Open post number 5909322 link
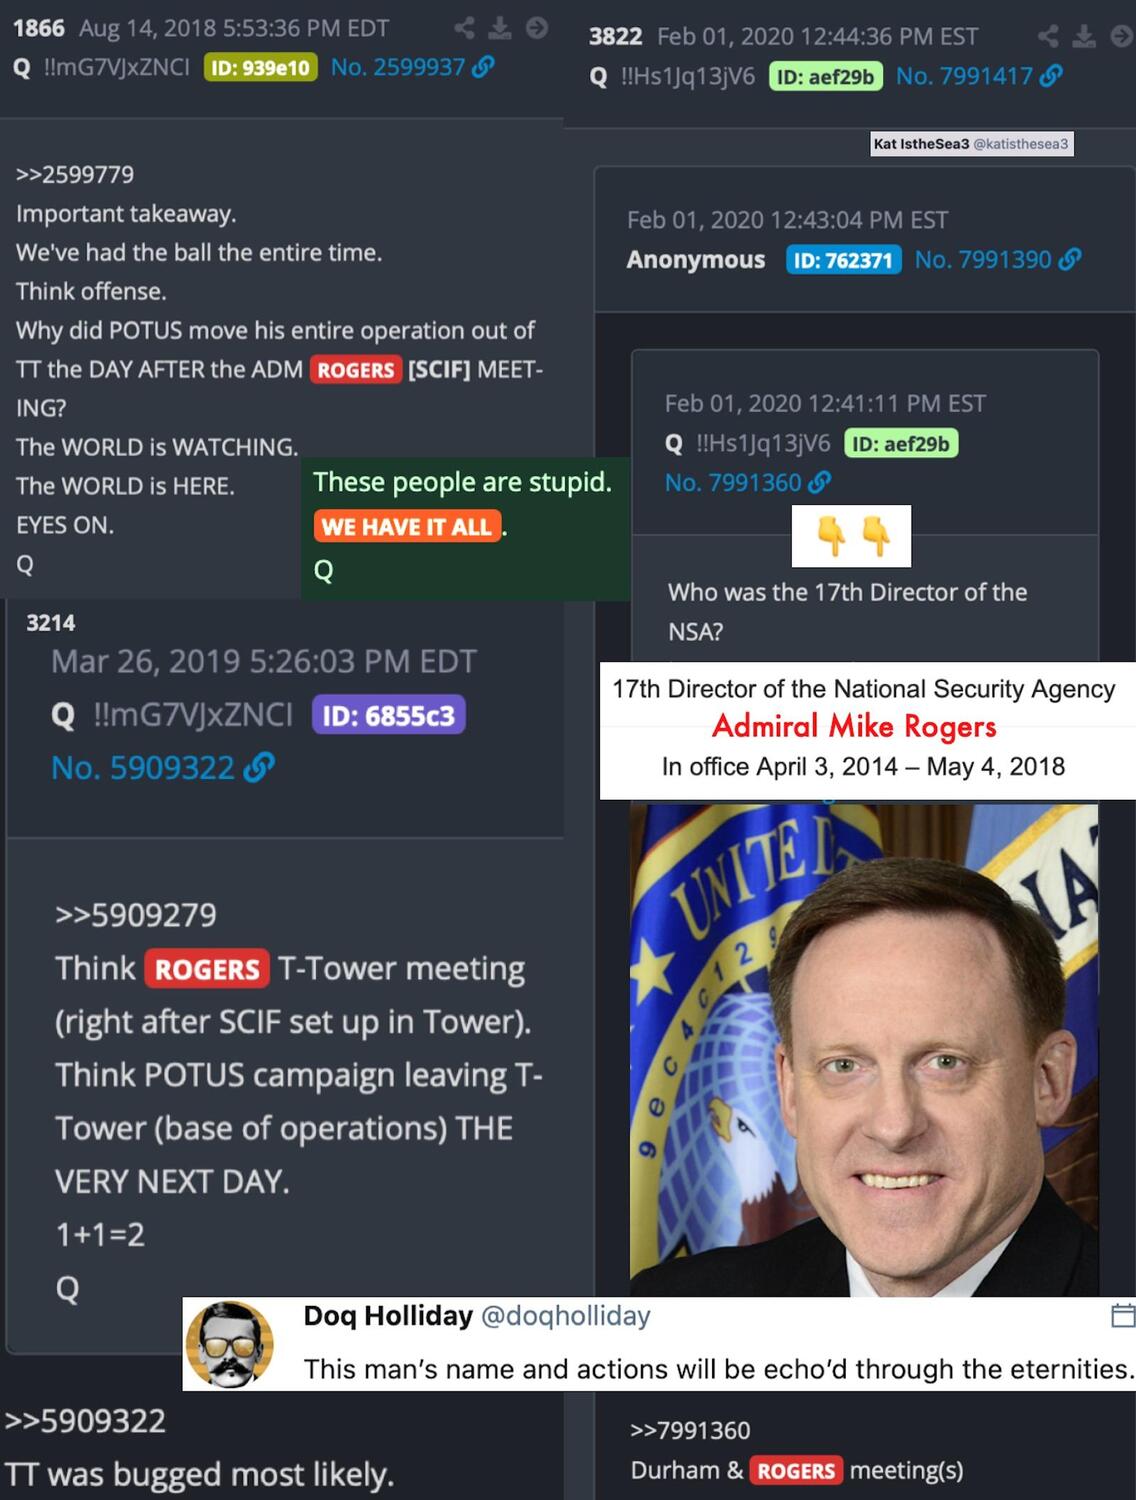Viewport: 1136px width, 1500px height. click(x=143, y=768)
